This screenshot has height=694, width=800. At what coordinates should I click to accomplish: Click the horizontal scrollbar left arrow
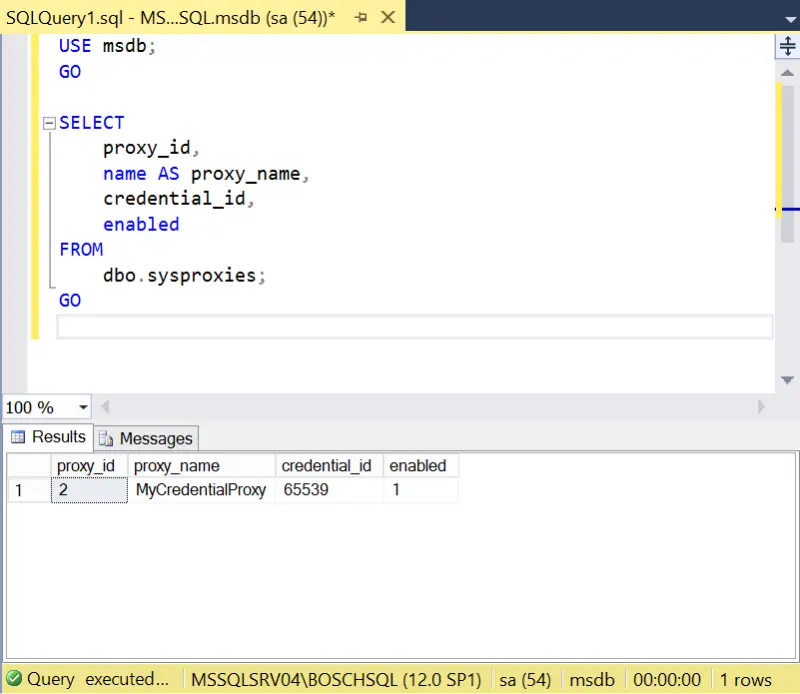105,407
